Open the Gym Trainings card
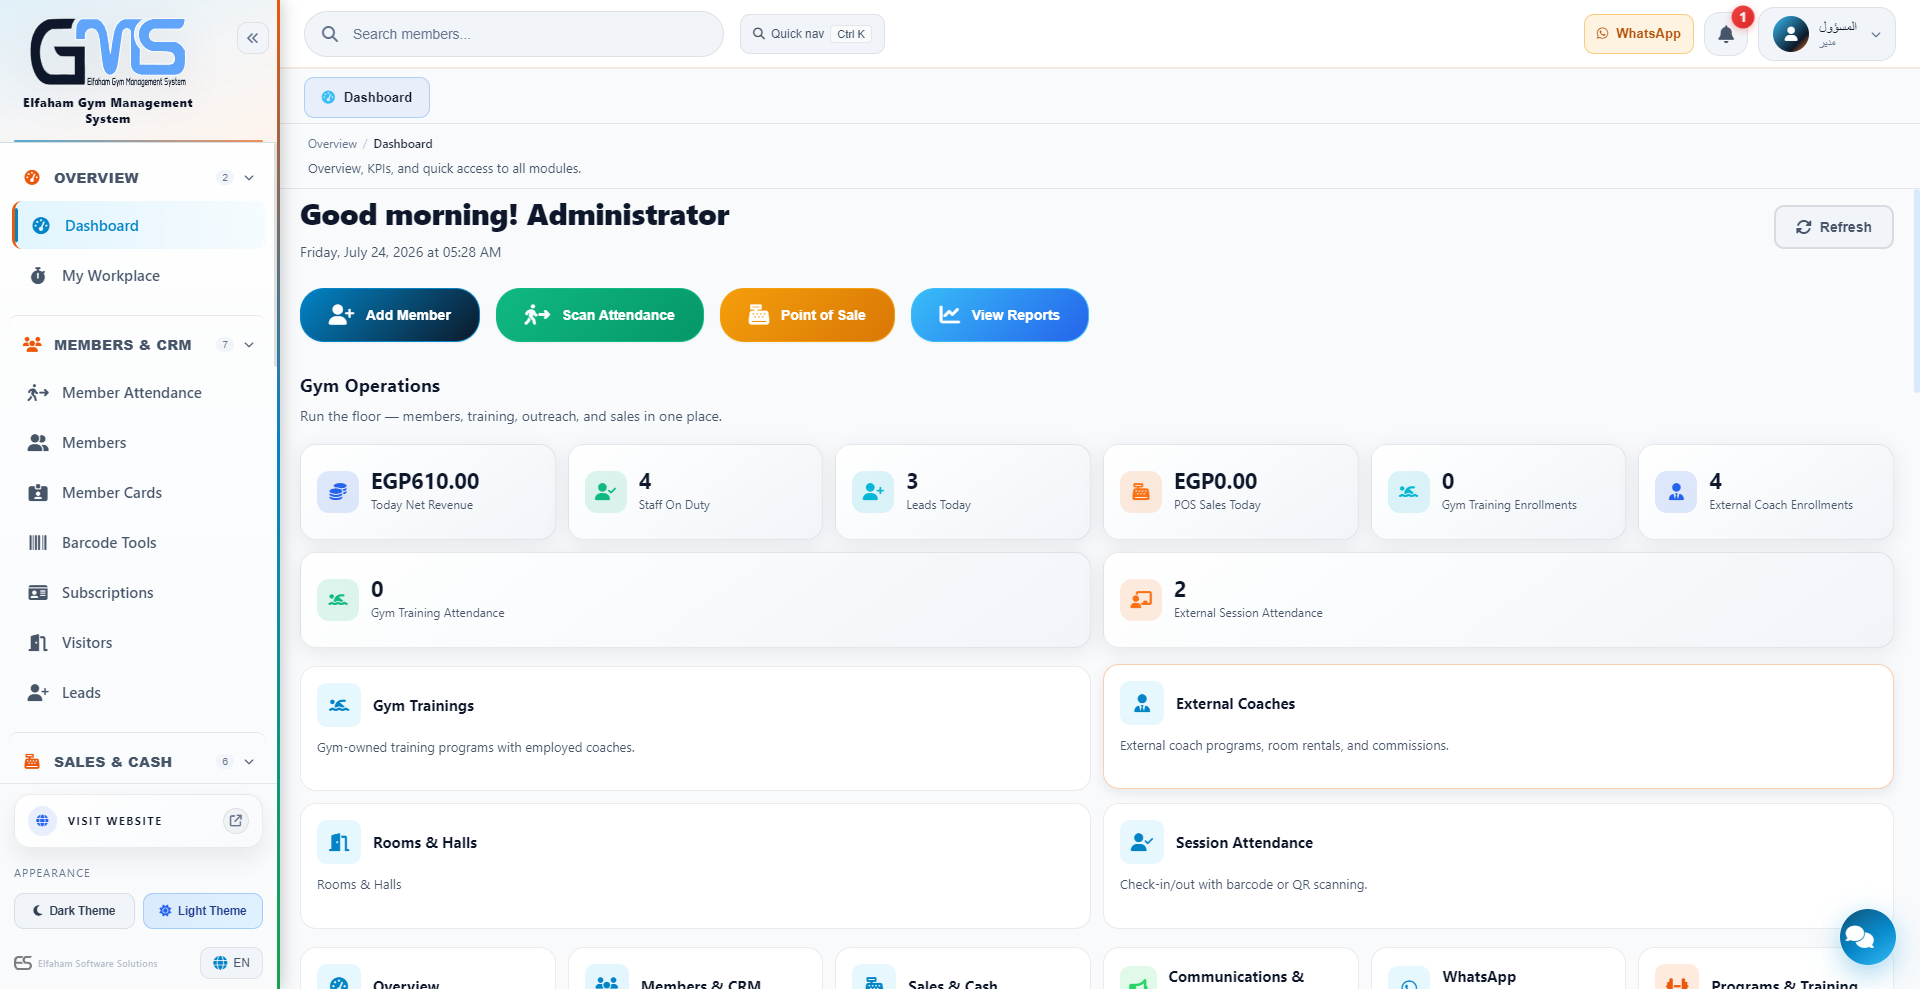 tap(695, 728)
